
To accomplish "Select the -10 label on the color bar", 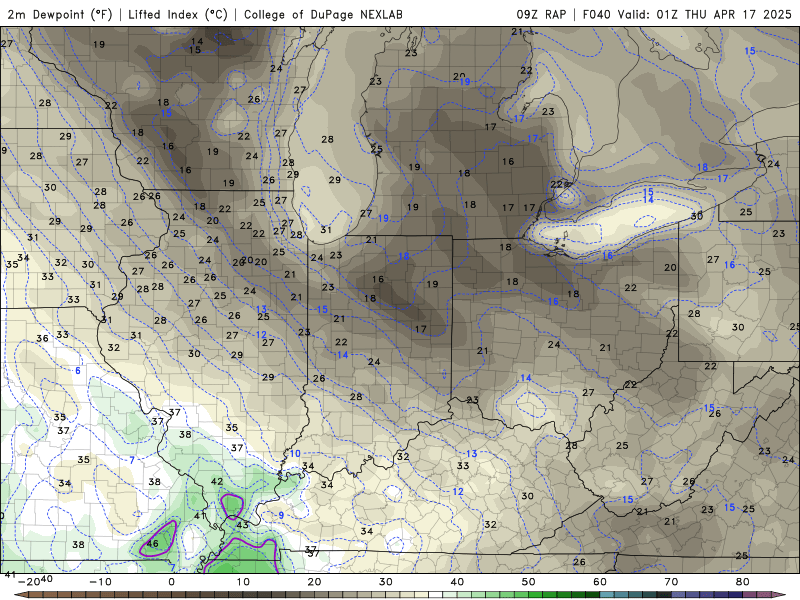I will point(100,582).
